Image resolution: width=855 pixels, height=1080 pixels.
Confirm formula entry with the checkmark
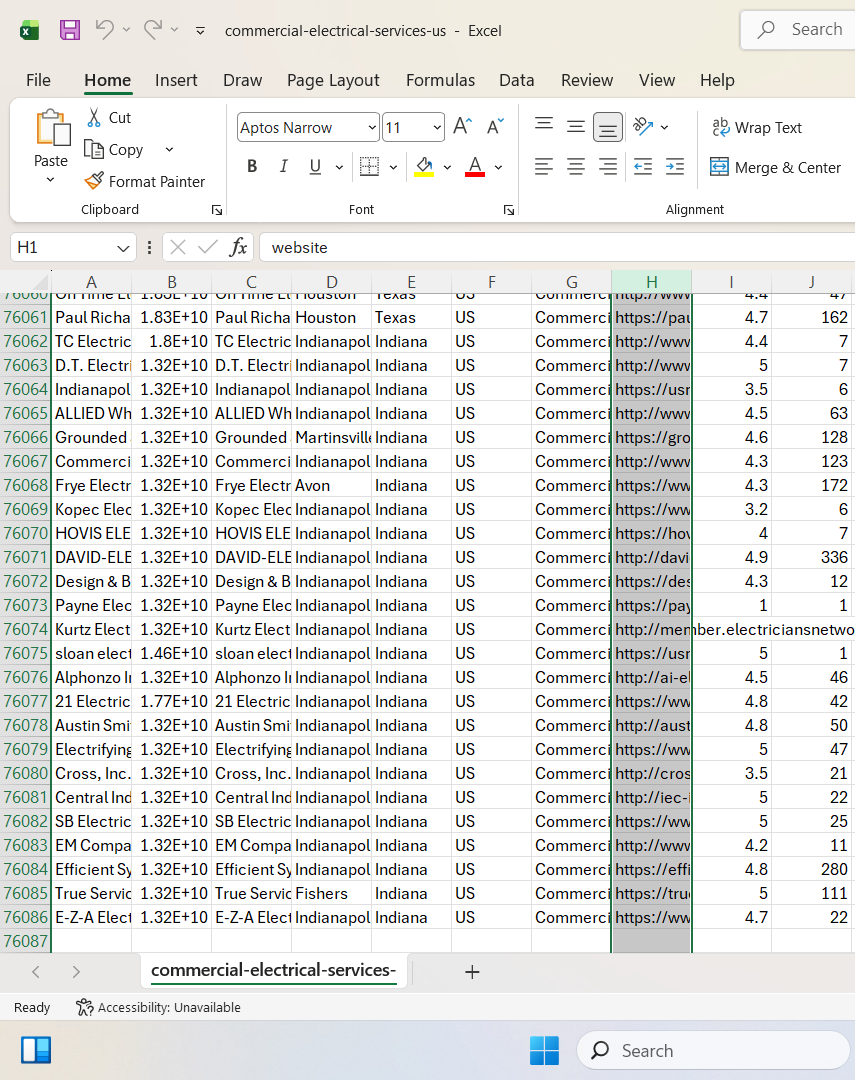click(x=207, y=247)
